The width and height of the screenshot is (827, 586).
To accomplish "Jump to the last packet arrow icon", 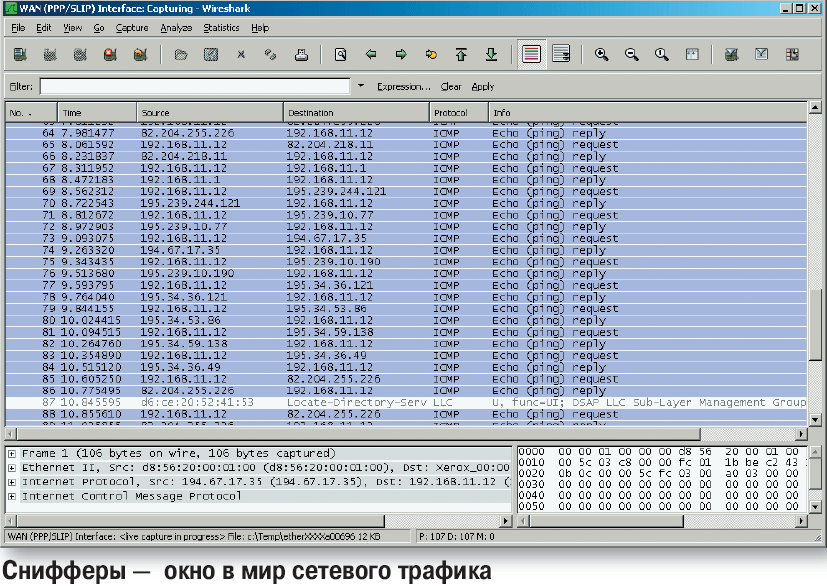I will (x=491, y=54).
